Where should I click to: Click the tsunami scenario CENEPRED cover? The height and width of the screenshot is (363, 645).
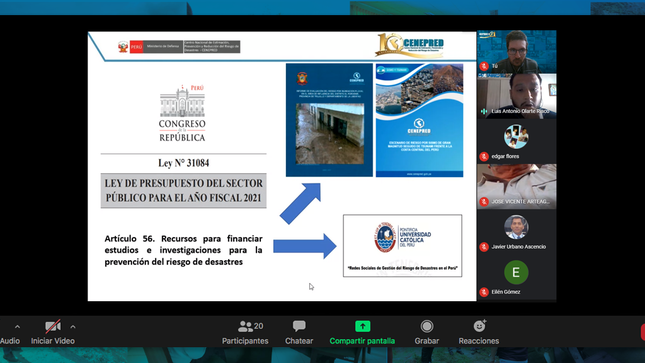420,120
